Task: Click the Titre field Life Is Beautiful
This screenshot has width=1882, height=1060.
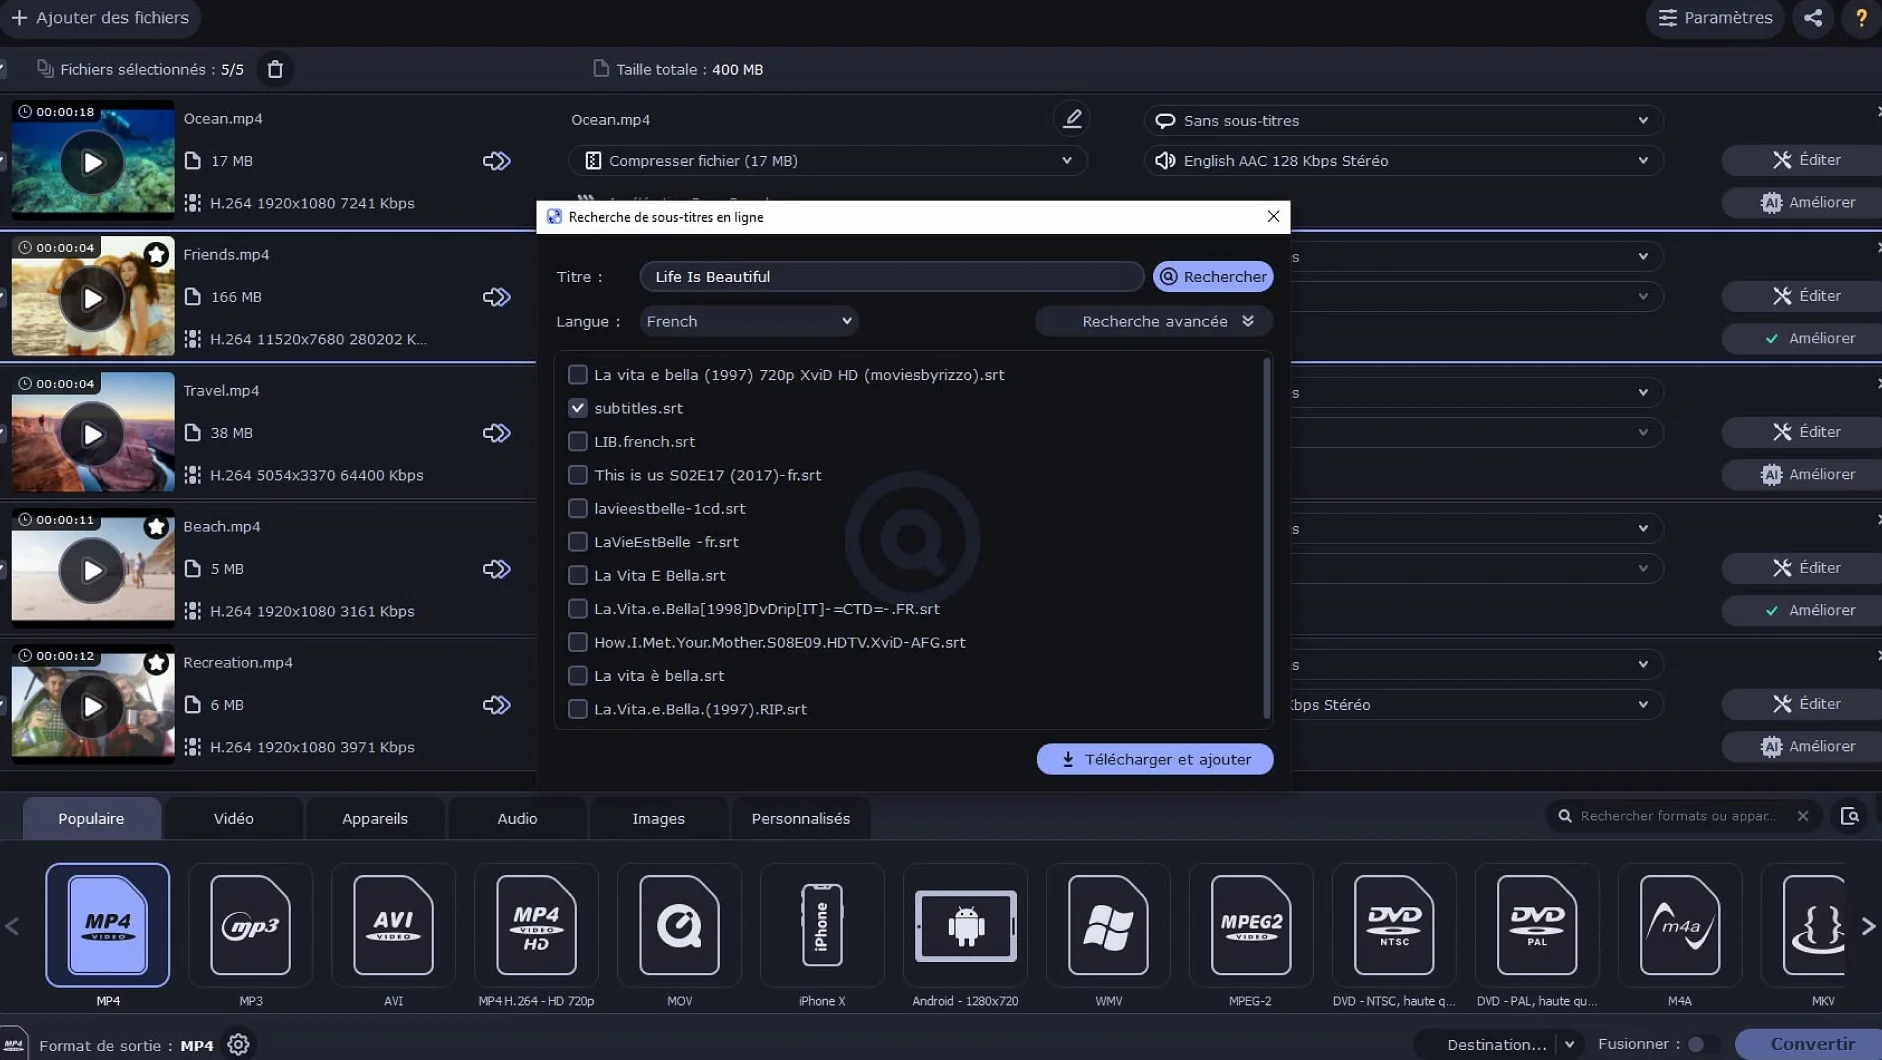Action: coord(891,276)
